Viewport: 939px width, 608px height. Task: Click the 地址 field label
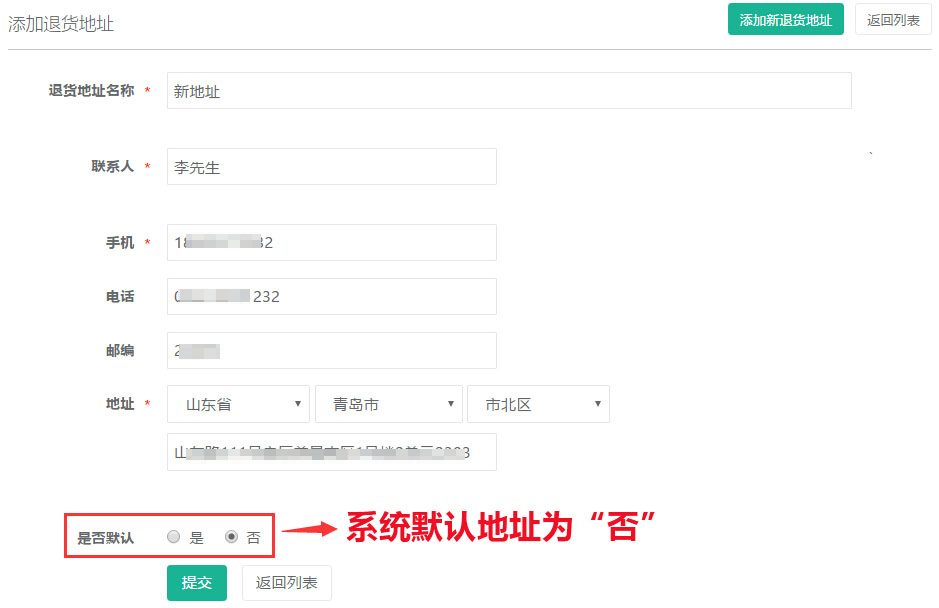[x=120, y=404]
